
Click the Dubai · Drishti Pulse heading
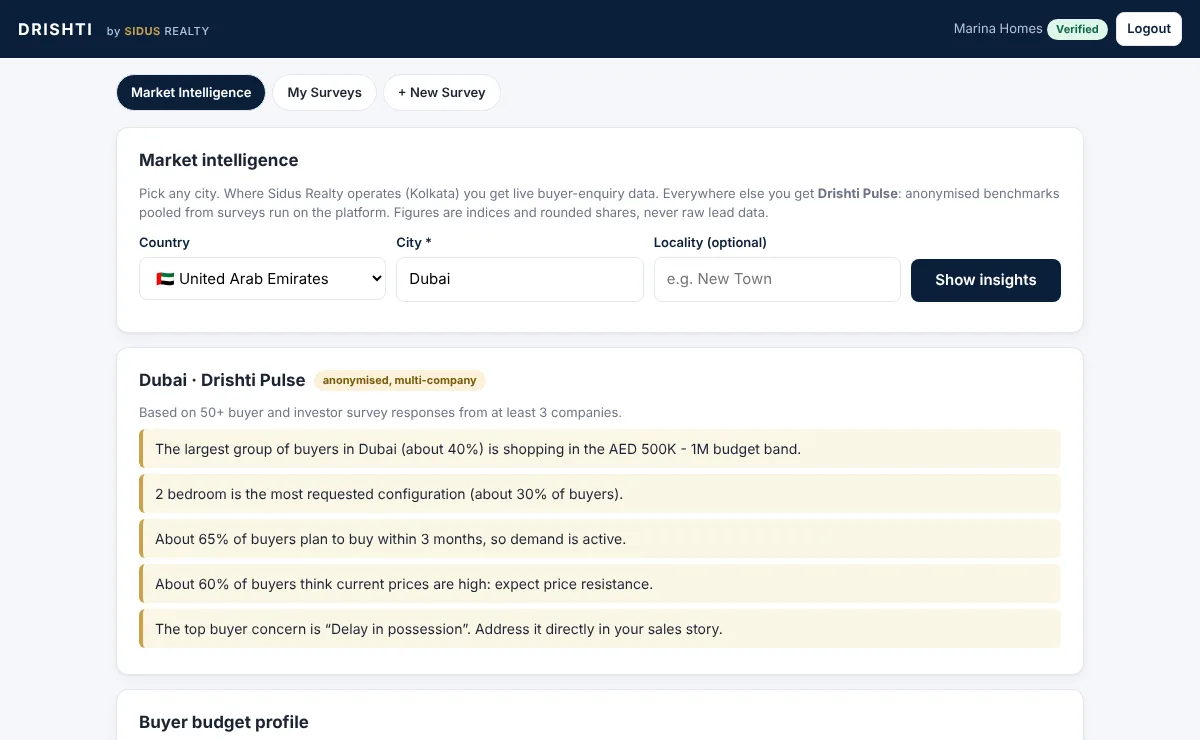pyautogui.click(x=222, y=380)
